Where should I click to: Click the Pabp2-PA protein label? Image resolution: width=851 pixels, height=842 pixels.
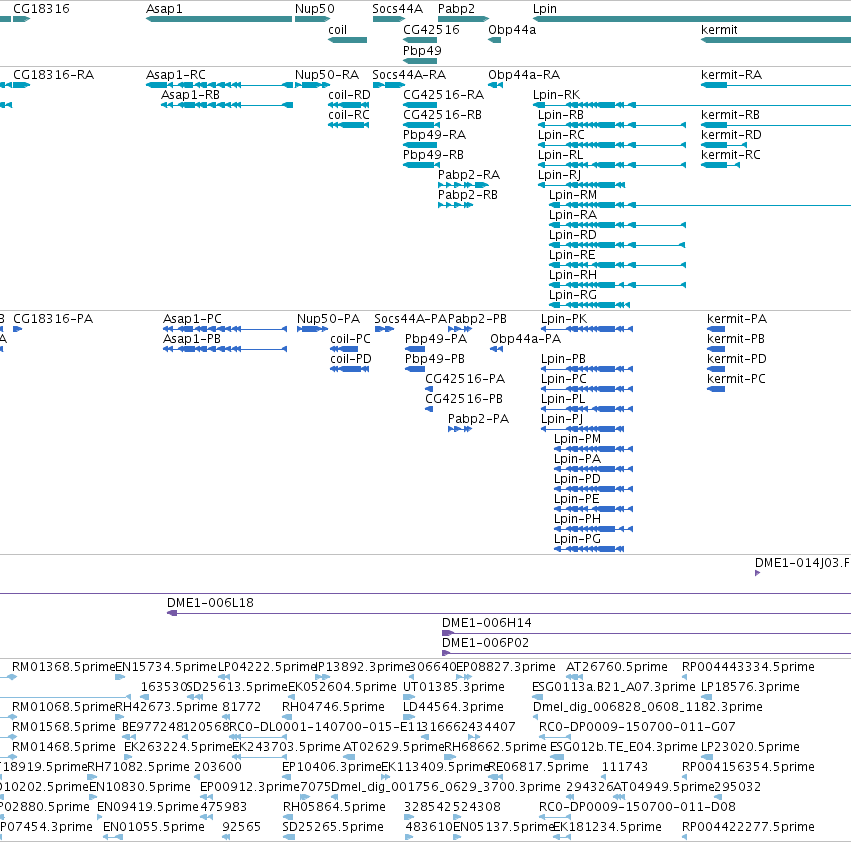point(478,419)
